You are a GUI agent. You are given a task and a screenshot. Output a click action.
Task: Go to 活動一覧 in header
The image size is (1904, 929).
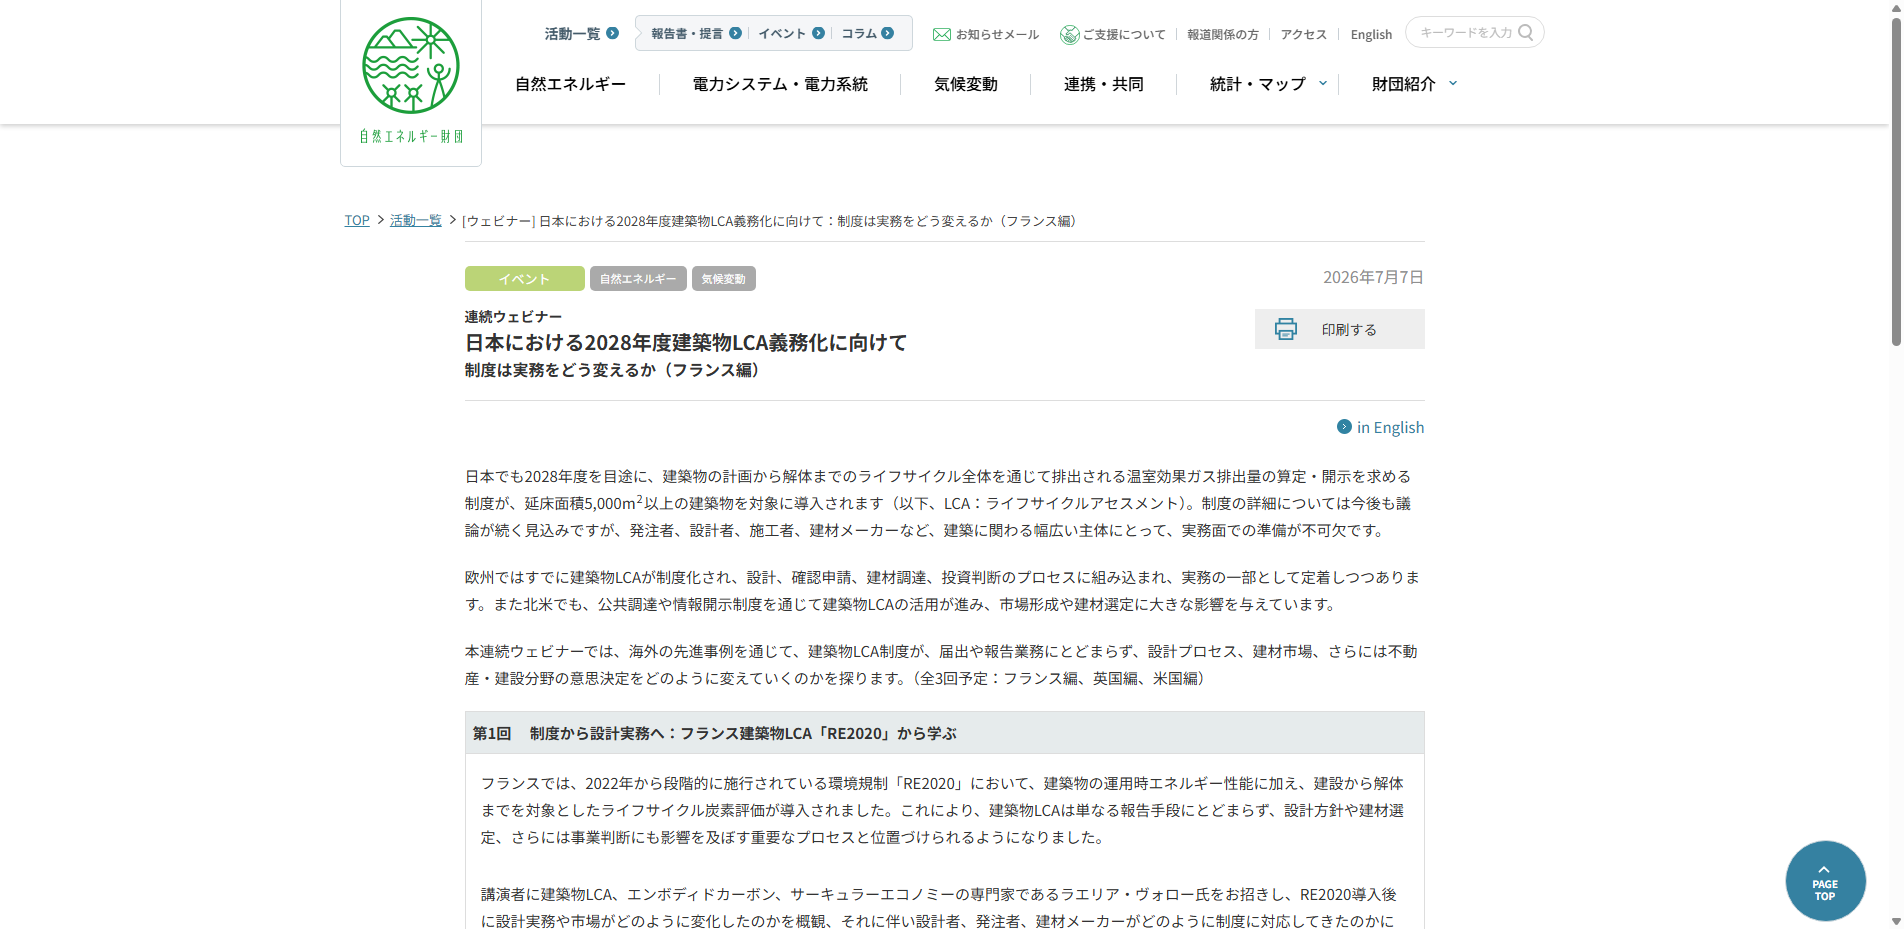572,34
